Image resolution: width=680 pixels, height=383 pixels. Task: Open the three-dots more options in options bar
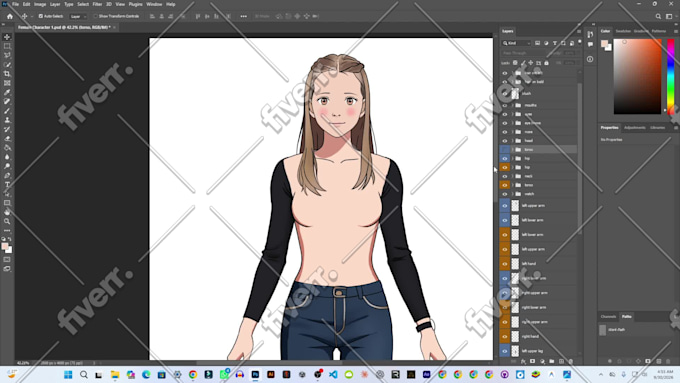[x=244, y=16]
